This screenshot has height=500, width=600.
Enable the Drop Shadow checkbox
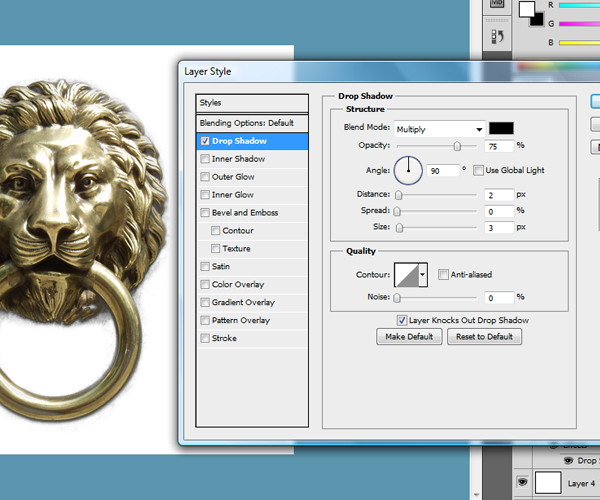(205, 141)
